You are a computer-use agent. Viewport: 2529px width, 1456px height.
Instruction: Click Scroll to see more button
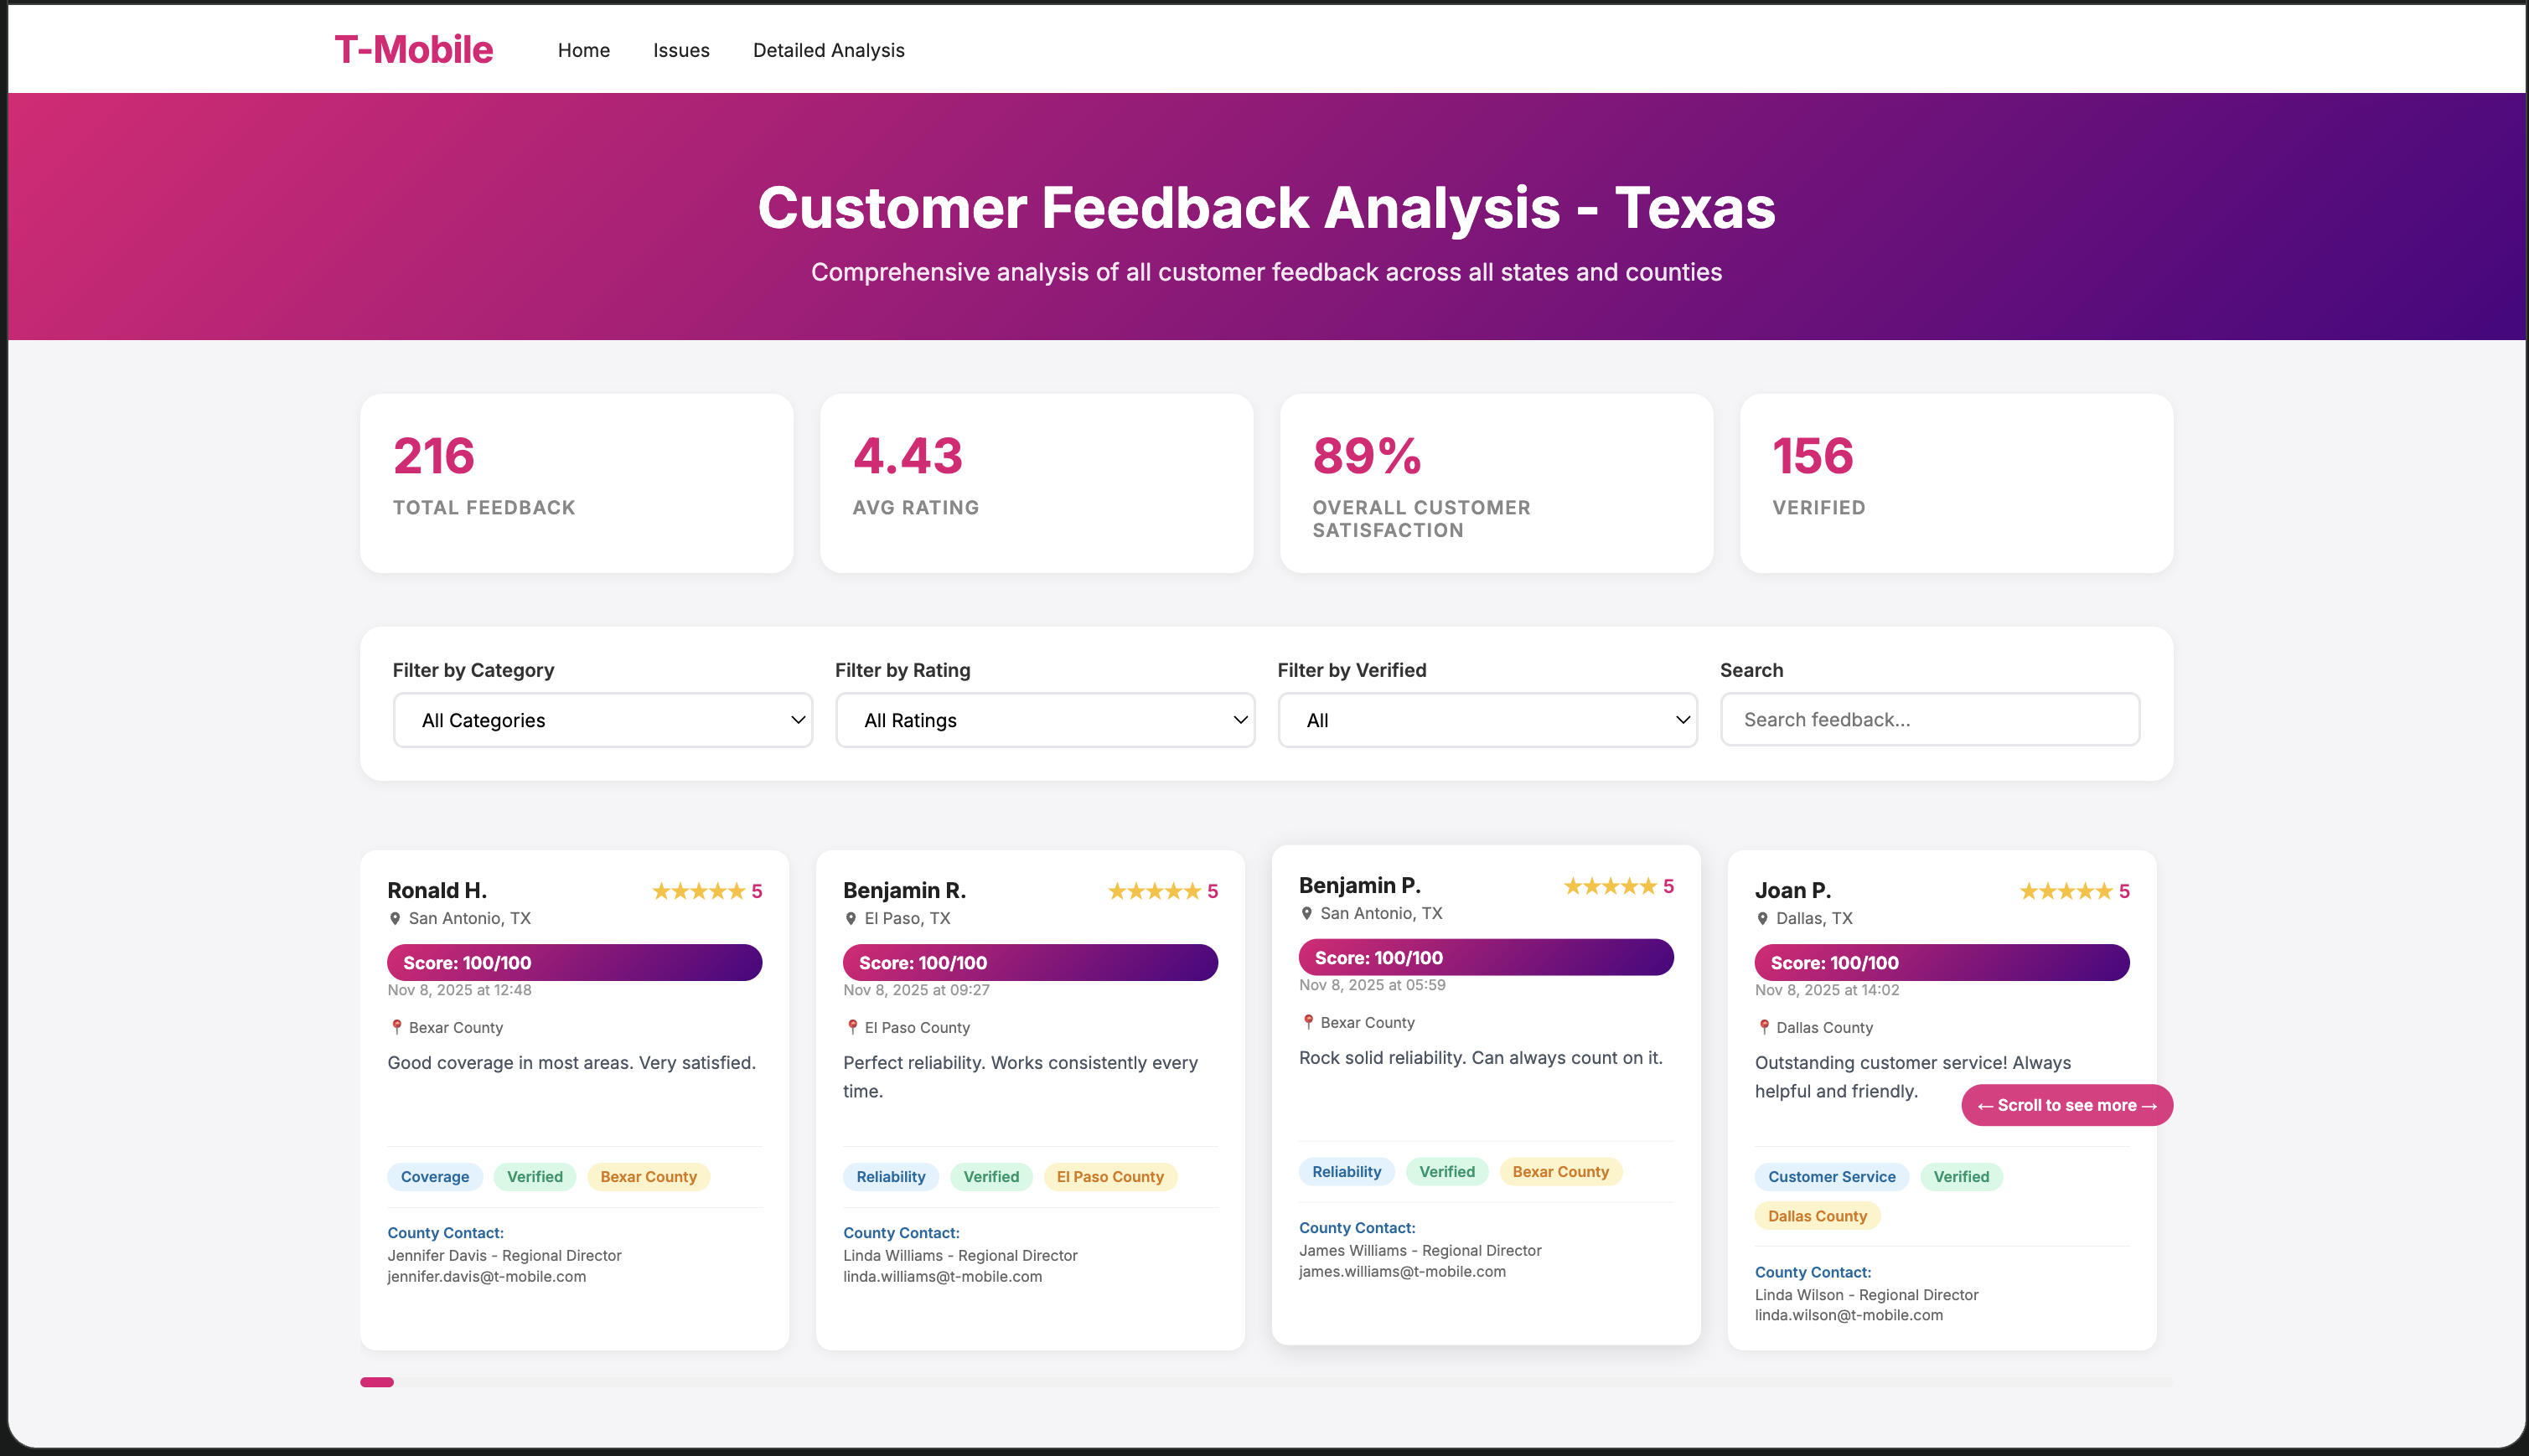(2066, 1105)
